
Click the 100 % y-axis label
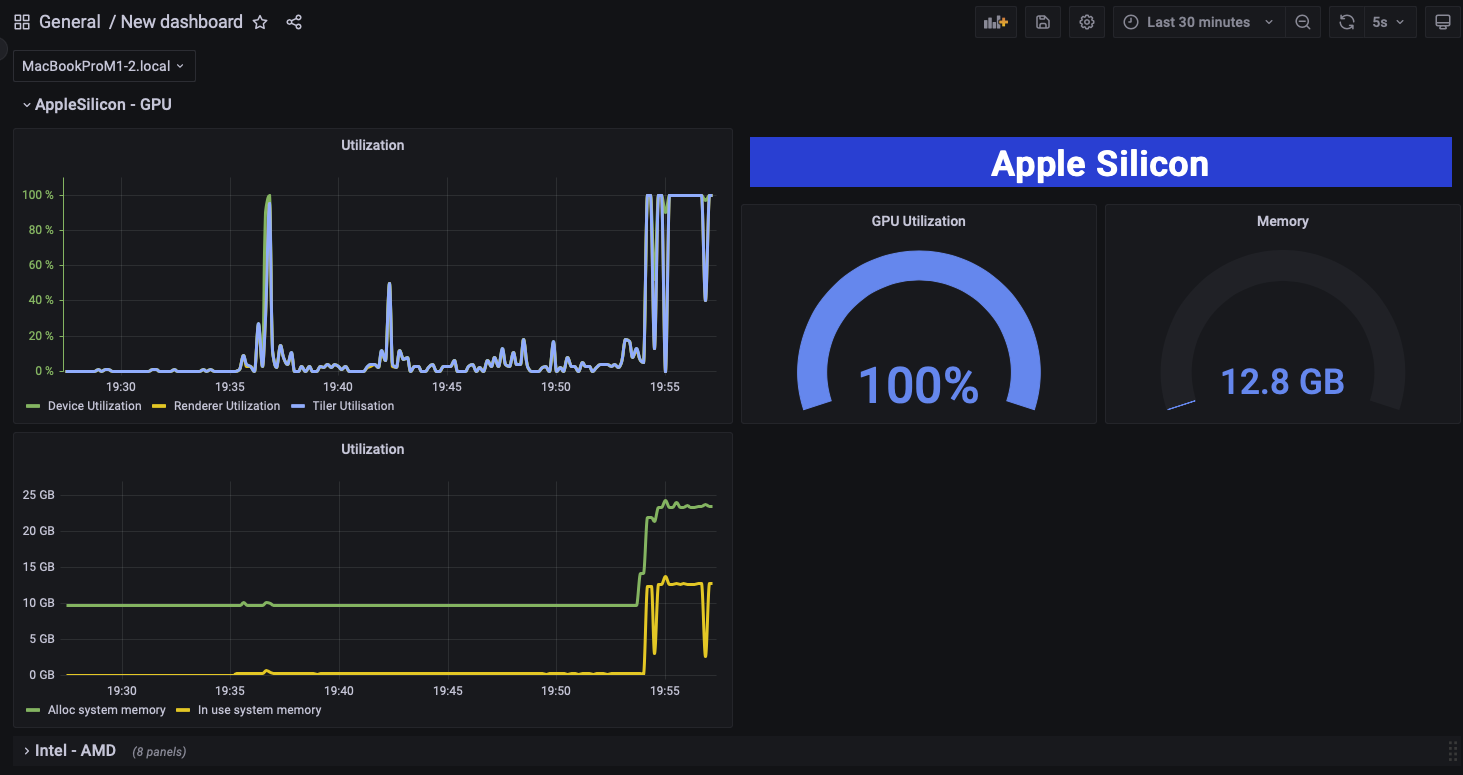click(x=39, y=195)
